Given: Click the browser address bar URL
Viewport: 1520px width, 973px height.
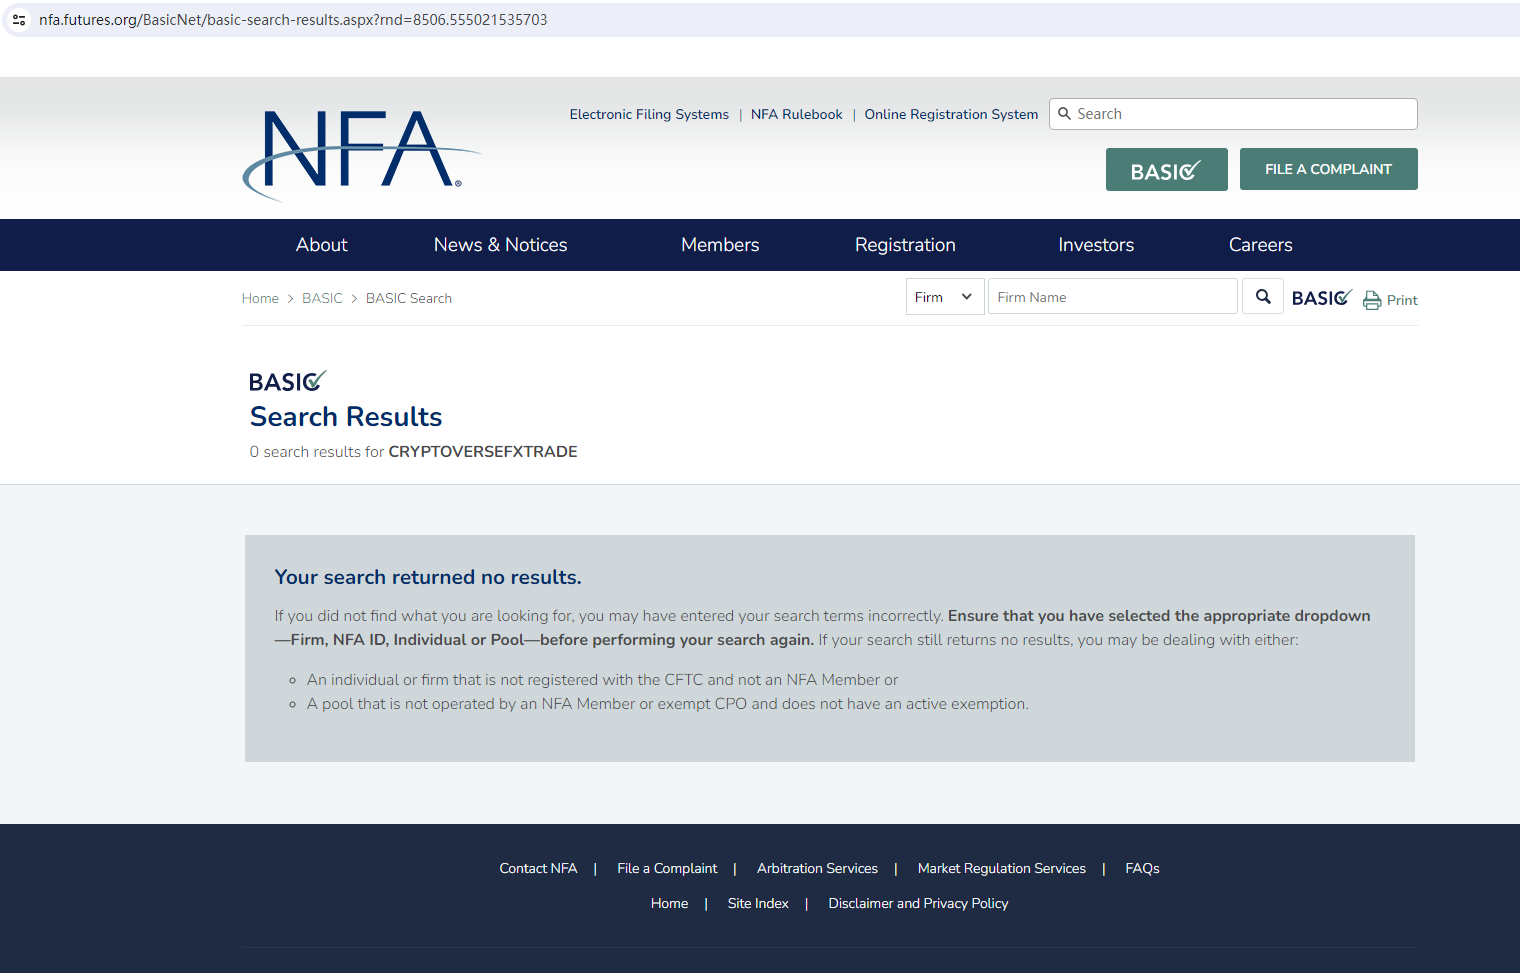Looking at the screenshot, I should (x=293, y=20).
